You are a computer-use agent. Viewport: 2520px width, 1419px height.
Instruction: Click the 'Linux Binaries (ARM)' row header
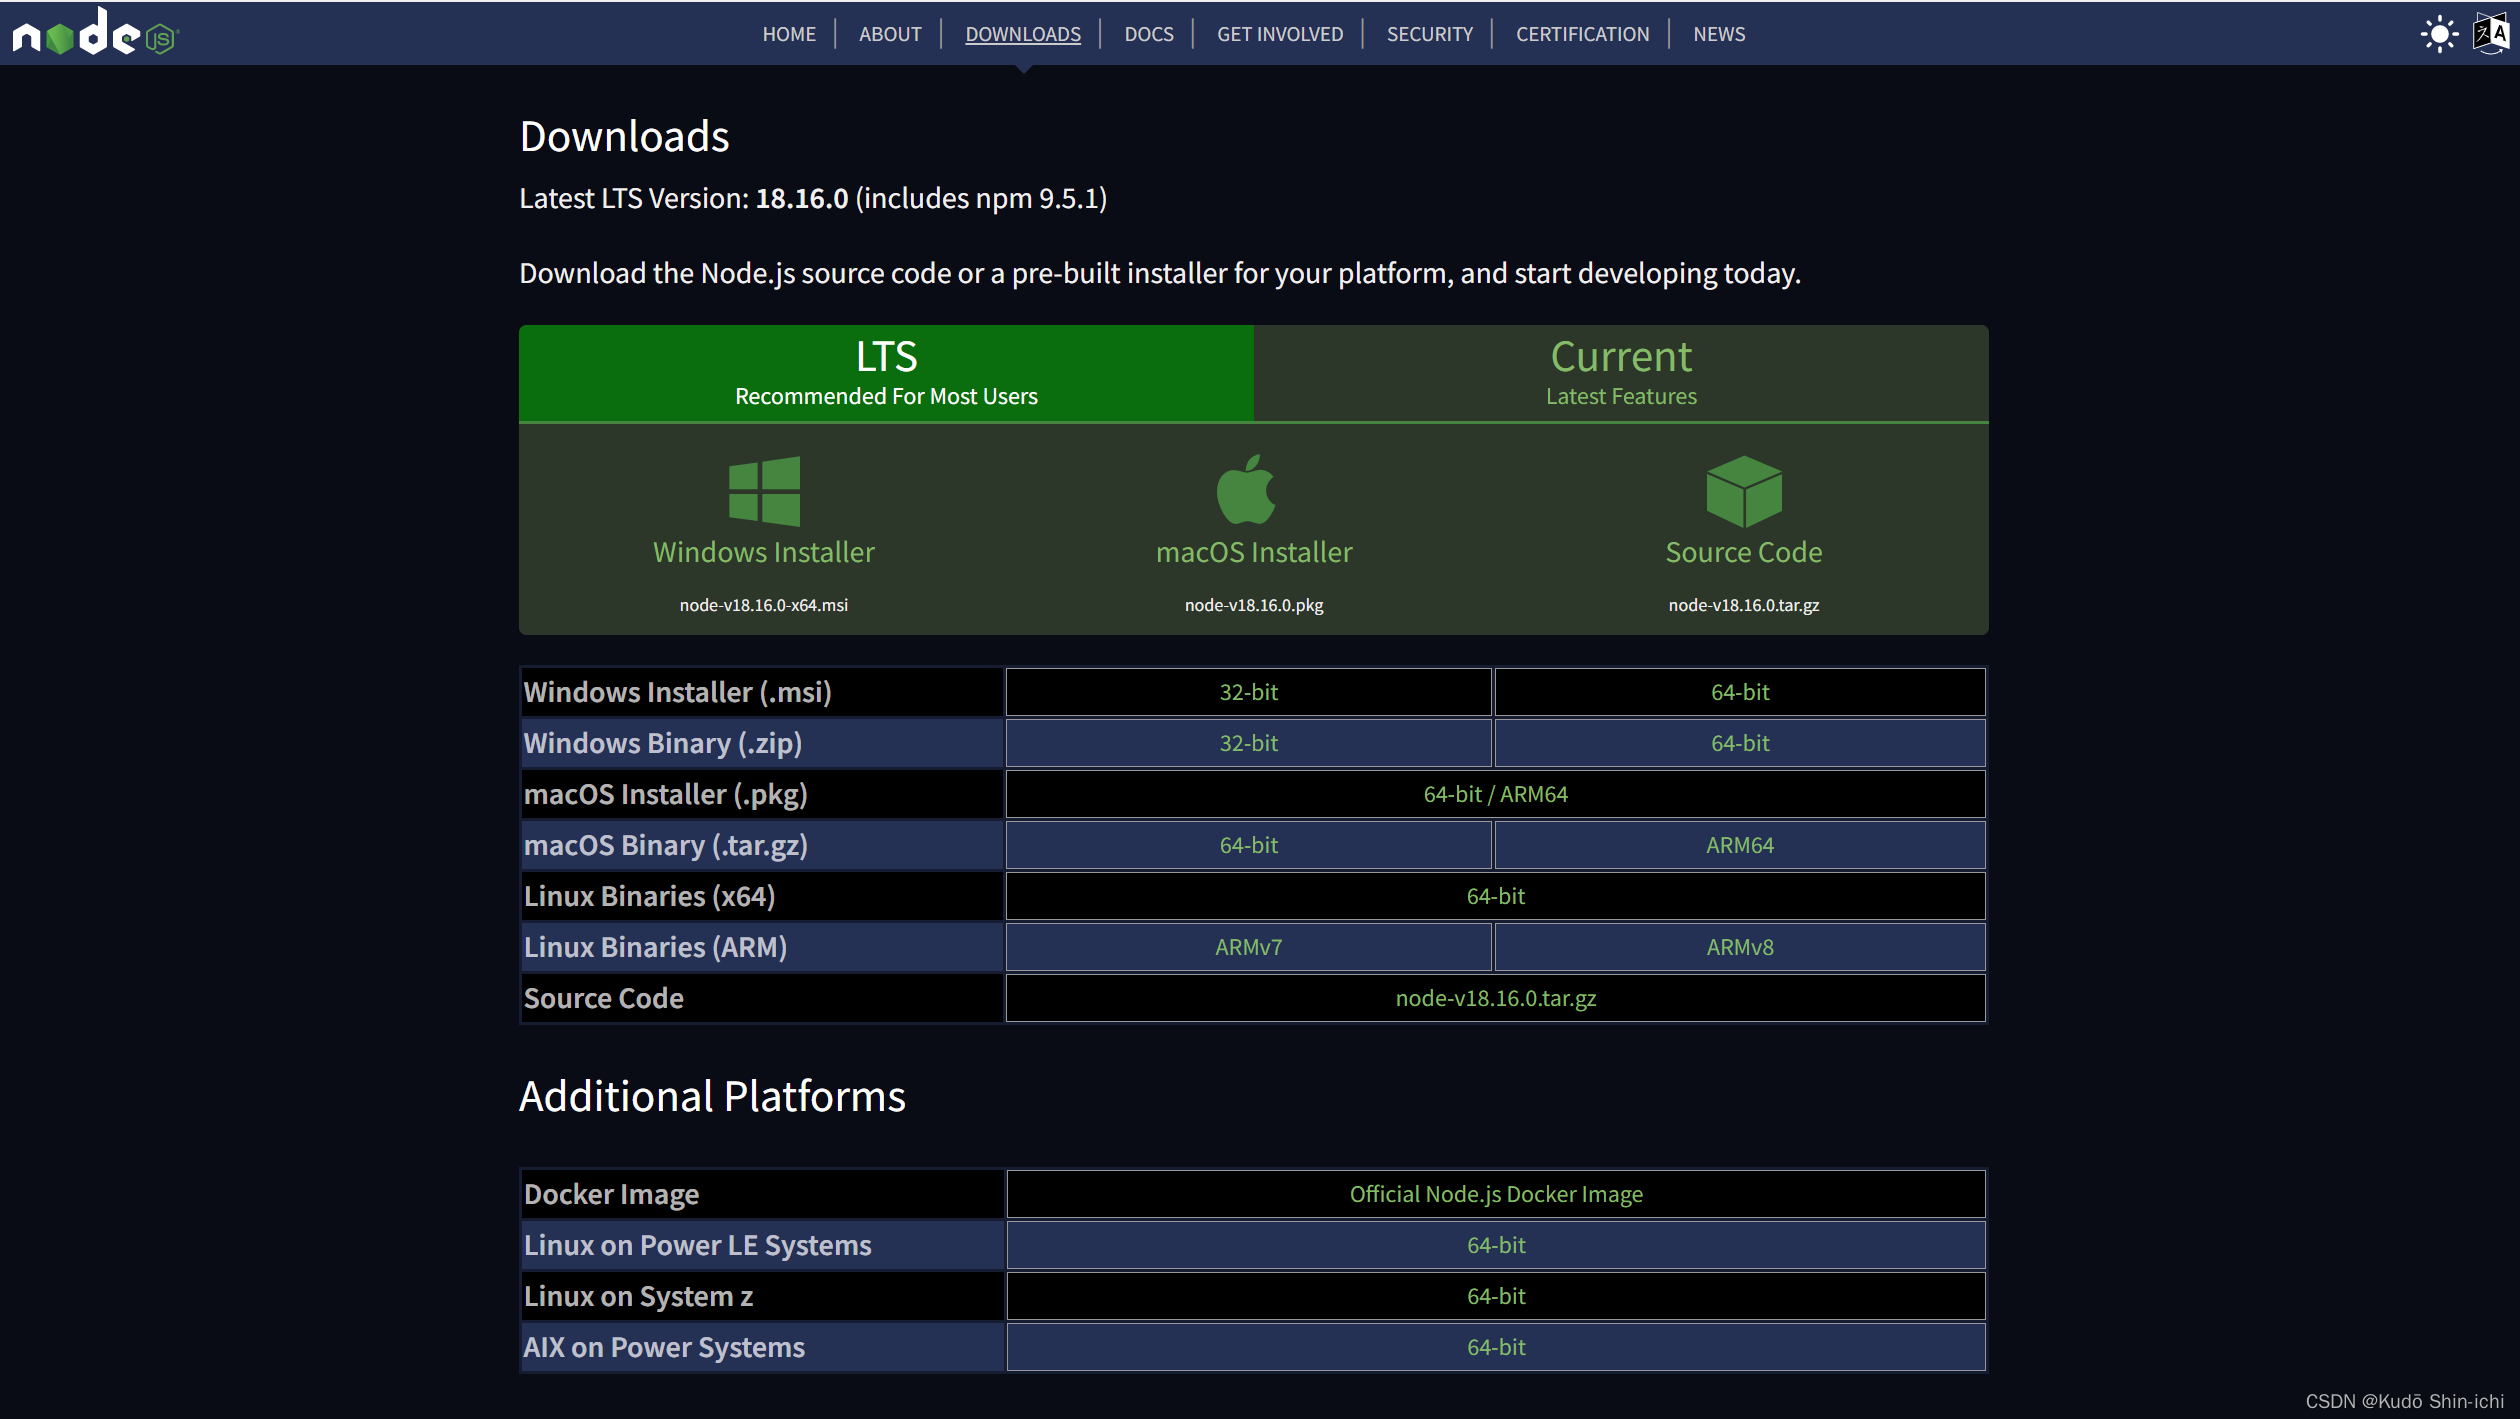pos(762,947)
